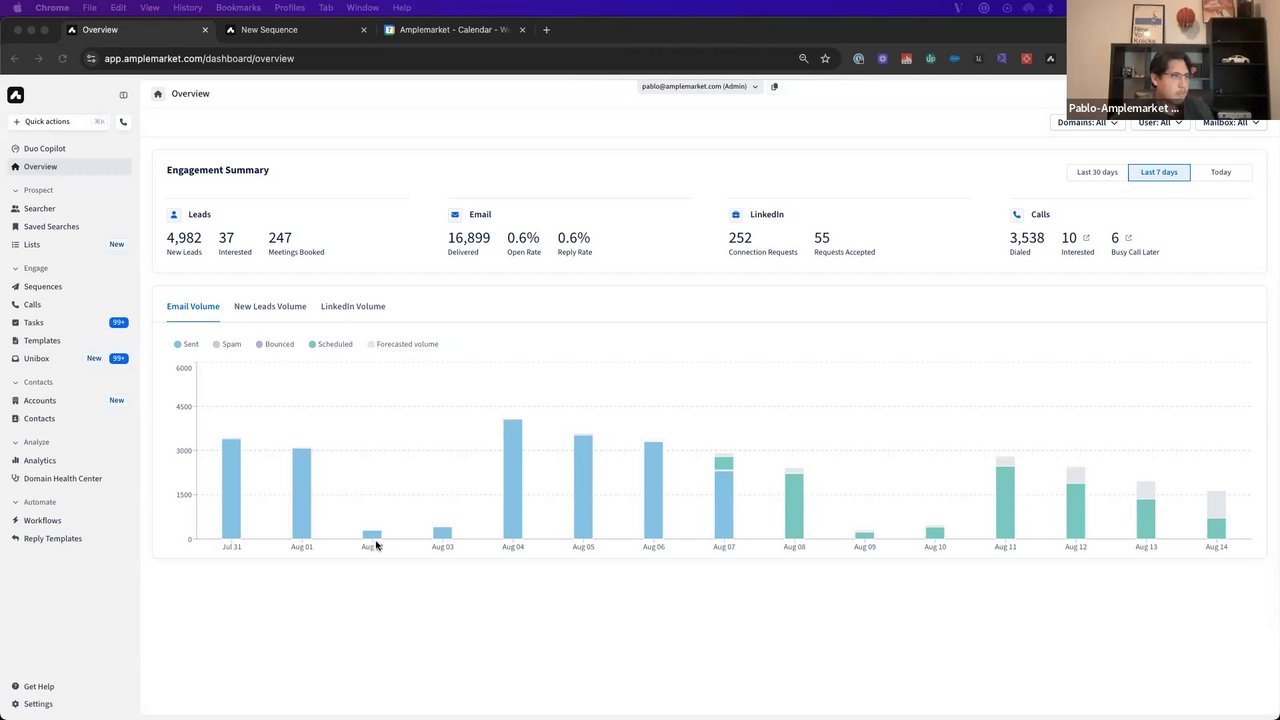
Task: Open a new browser tab
Action: [546, 30]
